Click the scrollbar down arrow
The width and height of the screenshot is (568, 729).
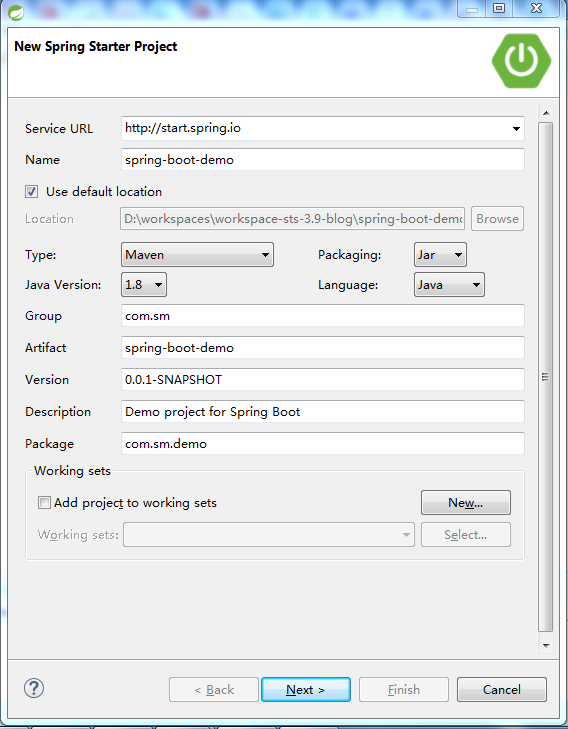pyautogui.click(x=546, y=645)
